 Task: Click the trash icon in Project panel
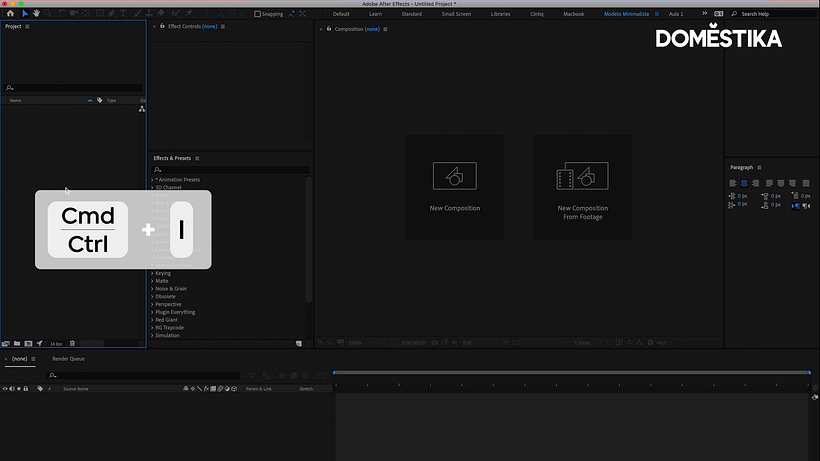(x=72, y=343)
